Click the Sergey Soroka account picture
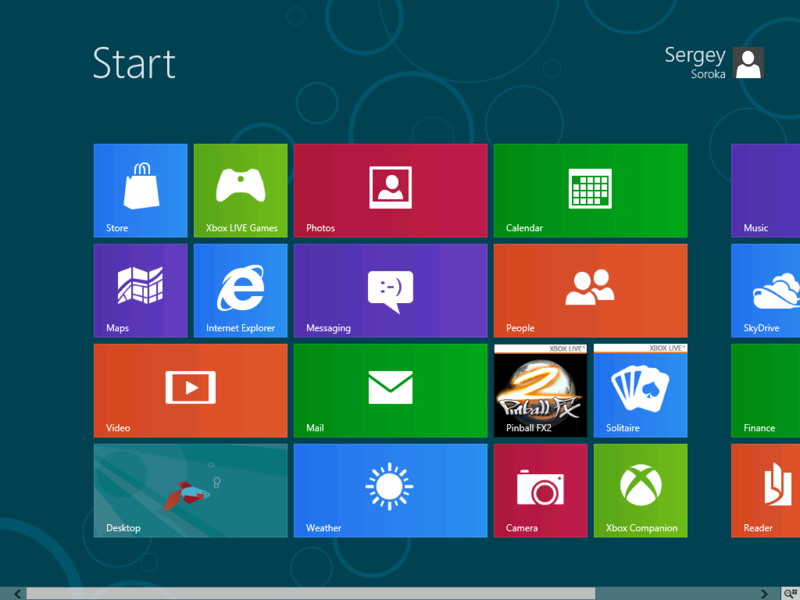 tap(748, 63)
